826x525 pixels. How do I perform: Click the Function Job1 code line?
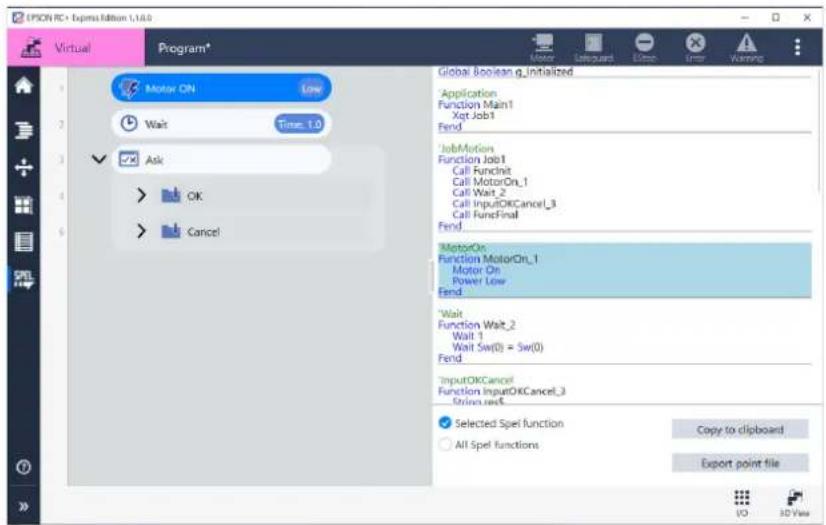coord(472,159)
